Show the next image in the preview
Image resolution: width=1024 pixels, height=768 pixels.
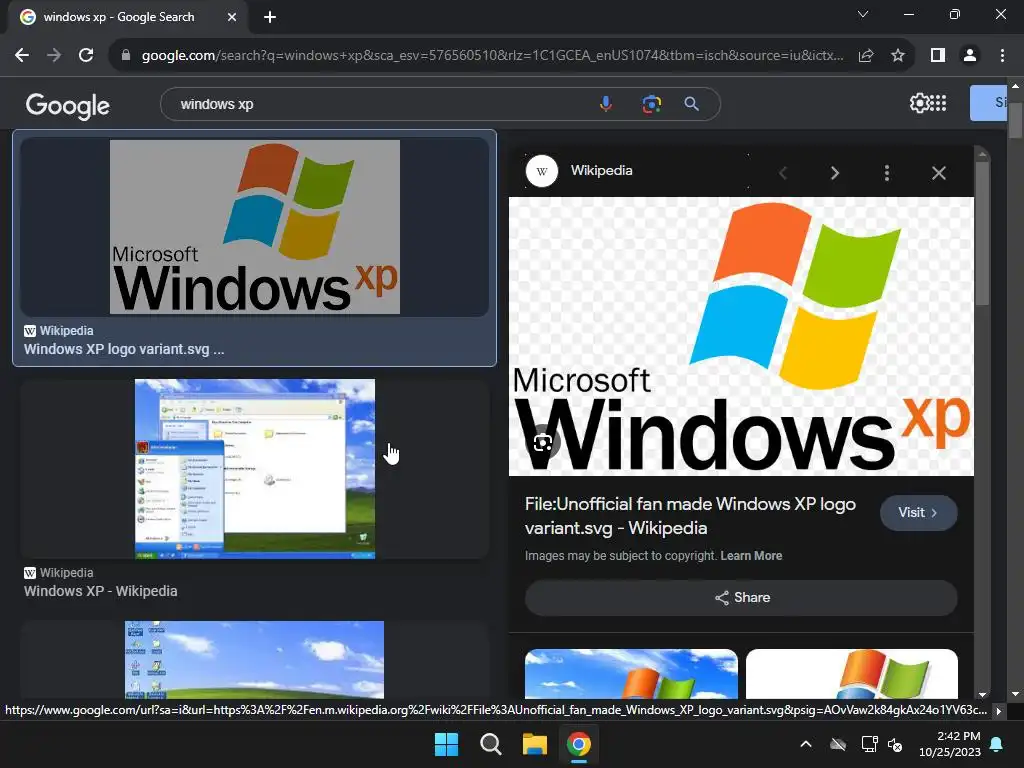pos(835,173)
